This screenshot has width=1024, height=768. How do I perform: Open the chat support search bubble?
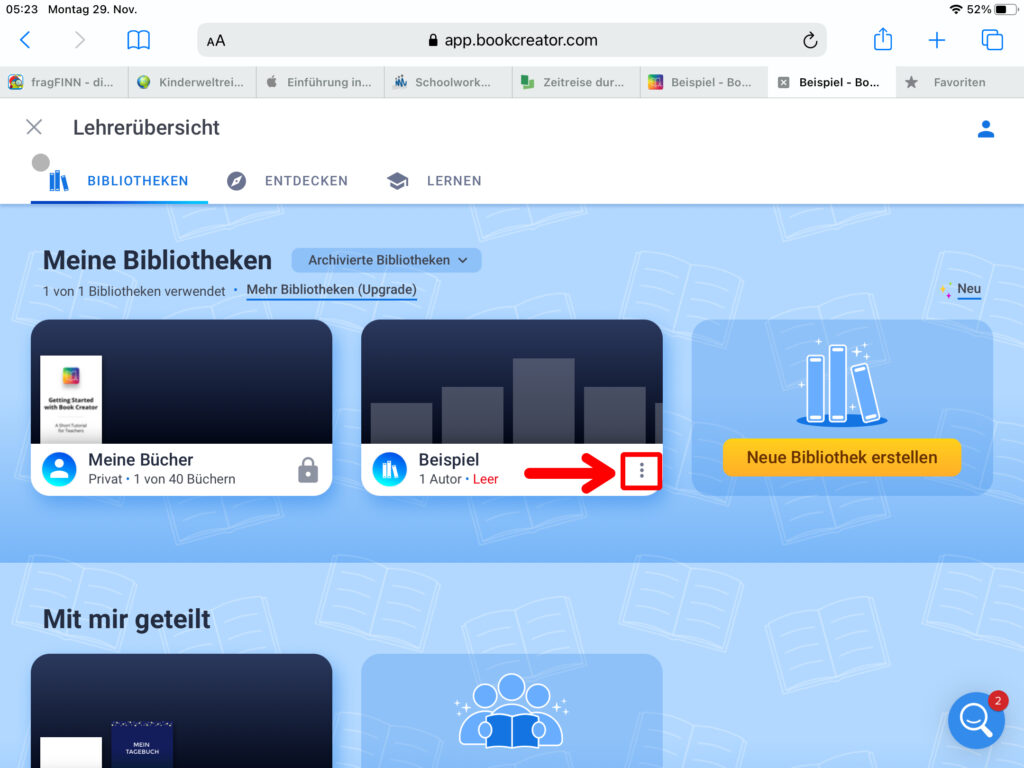click(976, 719)
